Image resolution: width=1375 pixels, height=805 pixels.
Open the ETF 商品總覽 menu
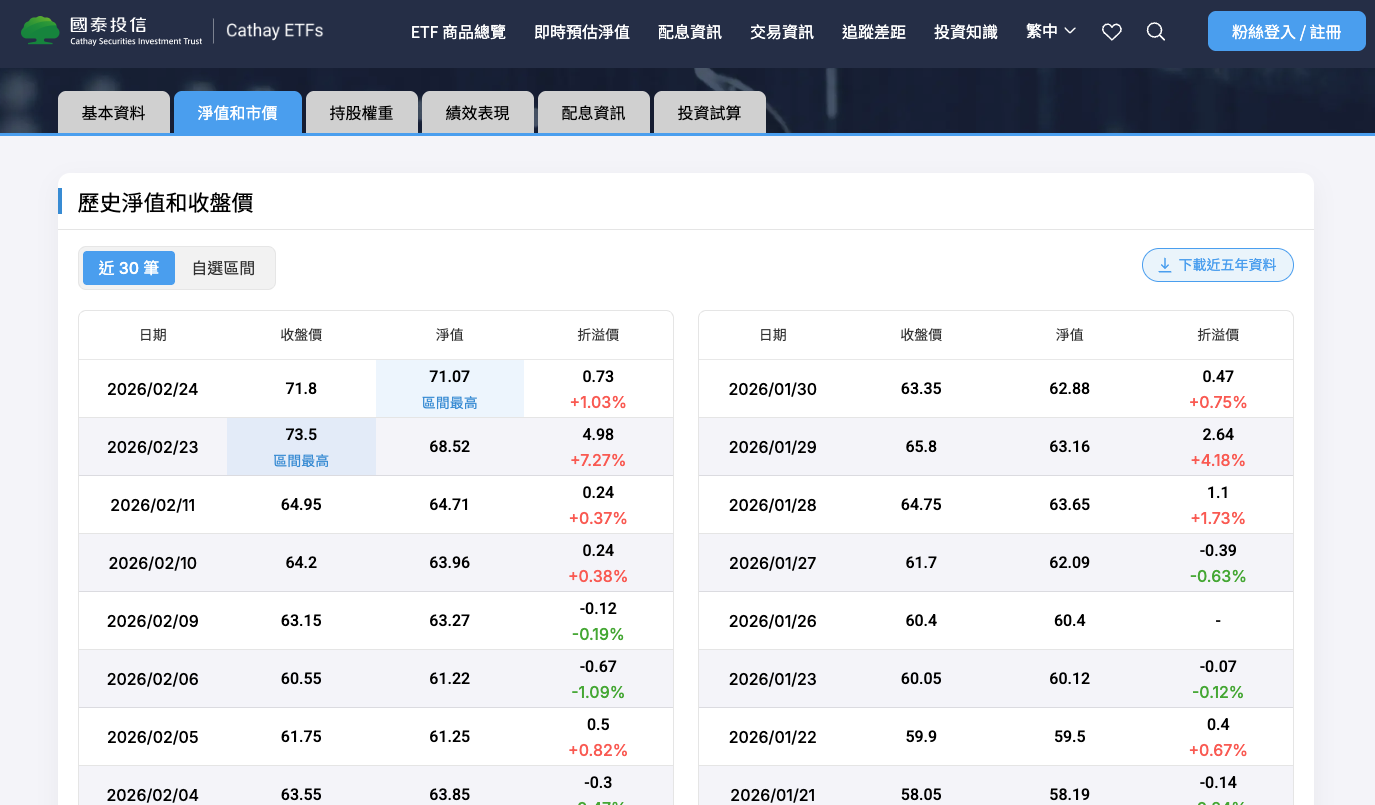coord(458,32)
